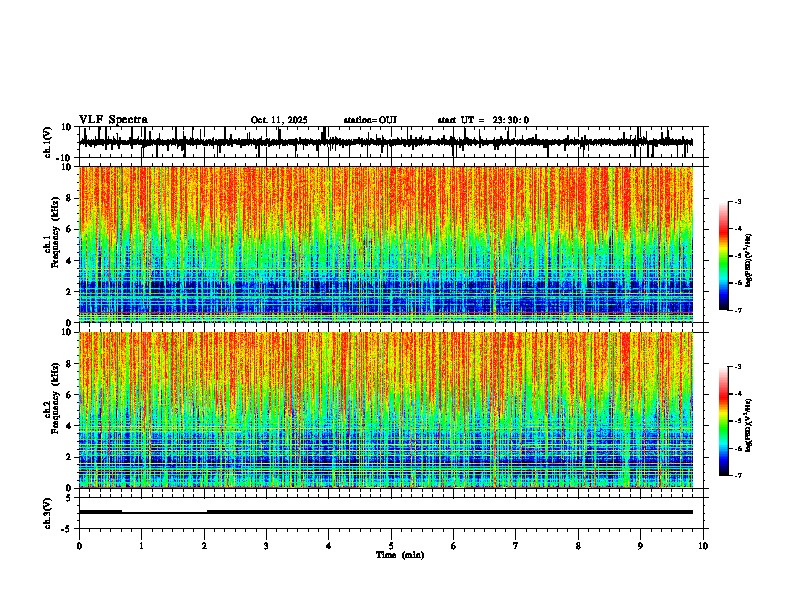Viewport: 792px width, 612px height.
Task: Click time axis tick label "7"
Action: click(x=516, y=546)
